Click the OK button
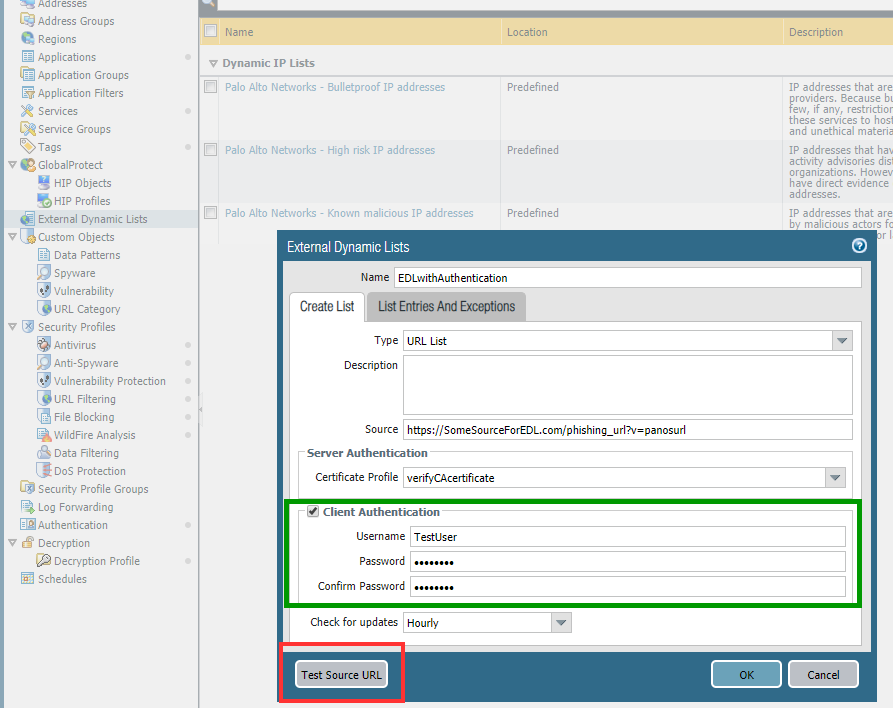This screenshot has height=708, width=893. [746, 675]
